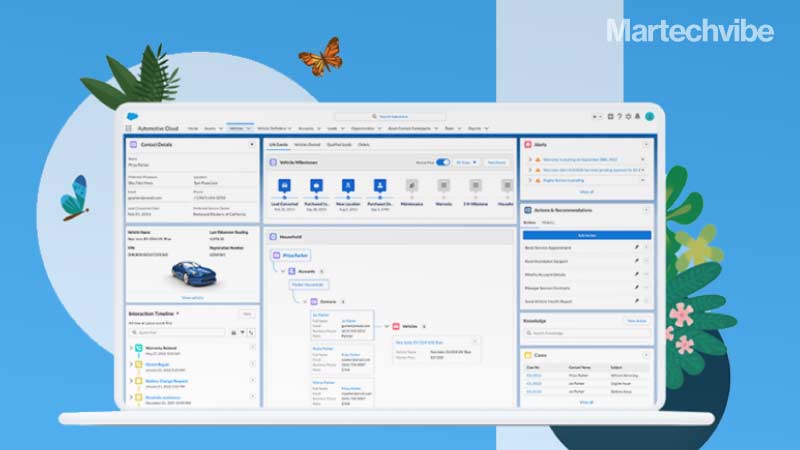
Task: Click the Interaction Timeline search field
Action: (x=177, y=333)
